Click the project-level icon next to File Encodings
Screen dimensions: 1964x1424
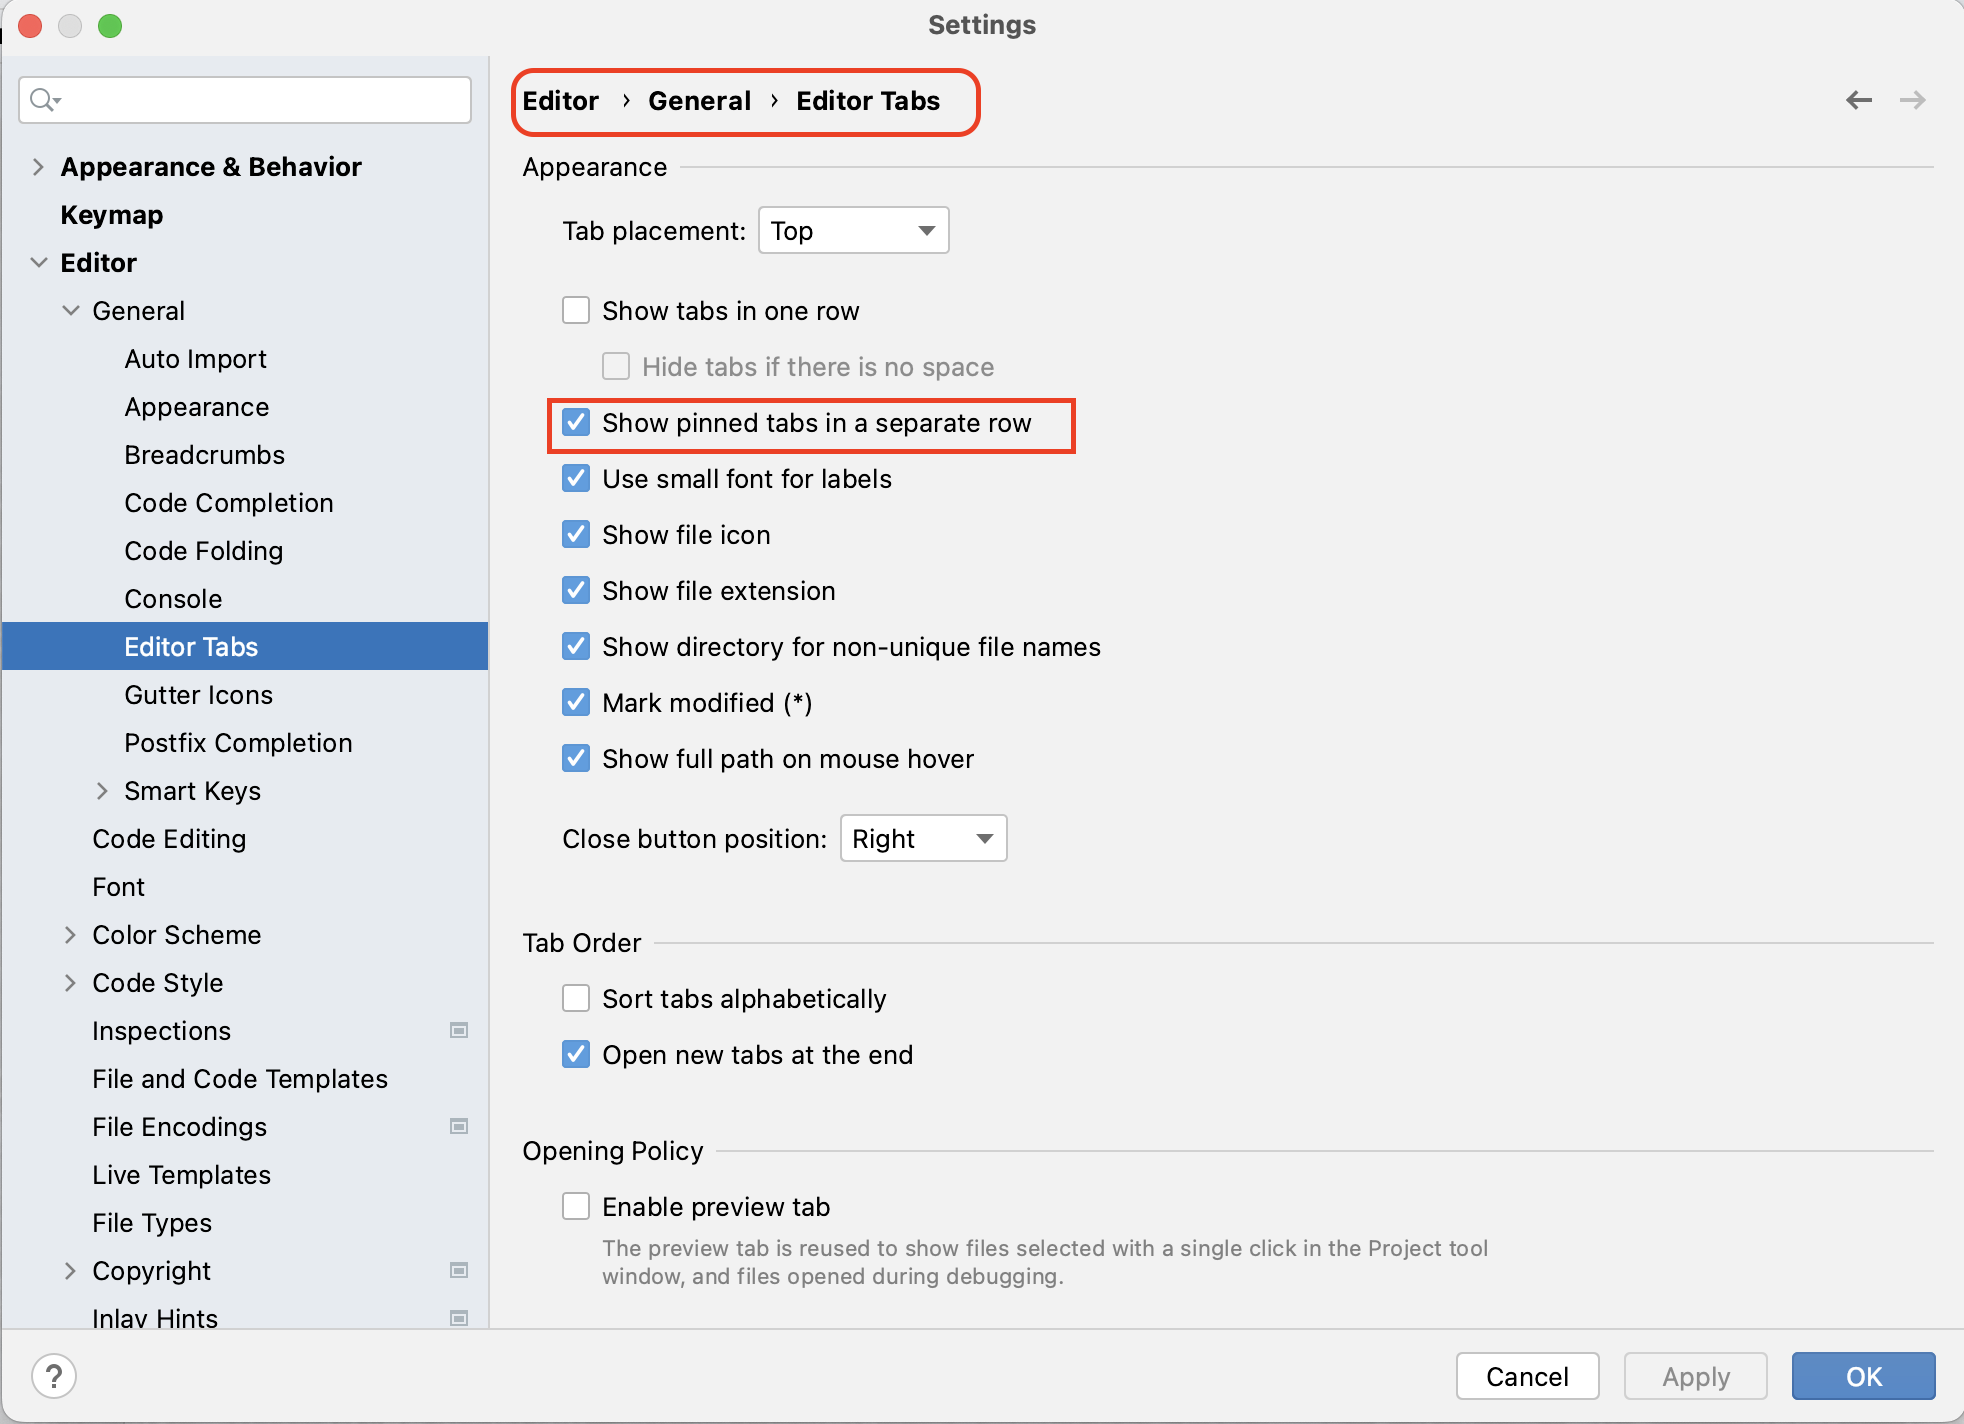coord(459,1126)
